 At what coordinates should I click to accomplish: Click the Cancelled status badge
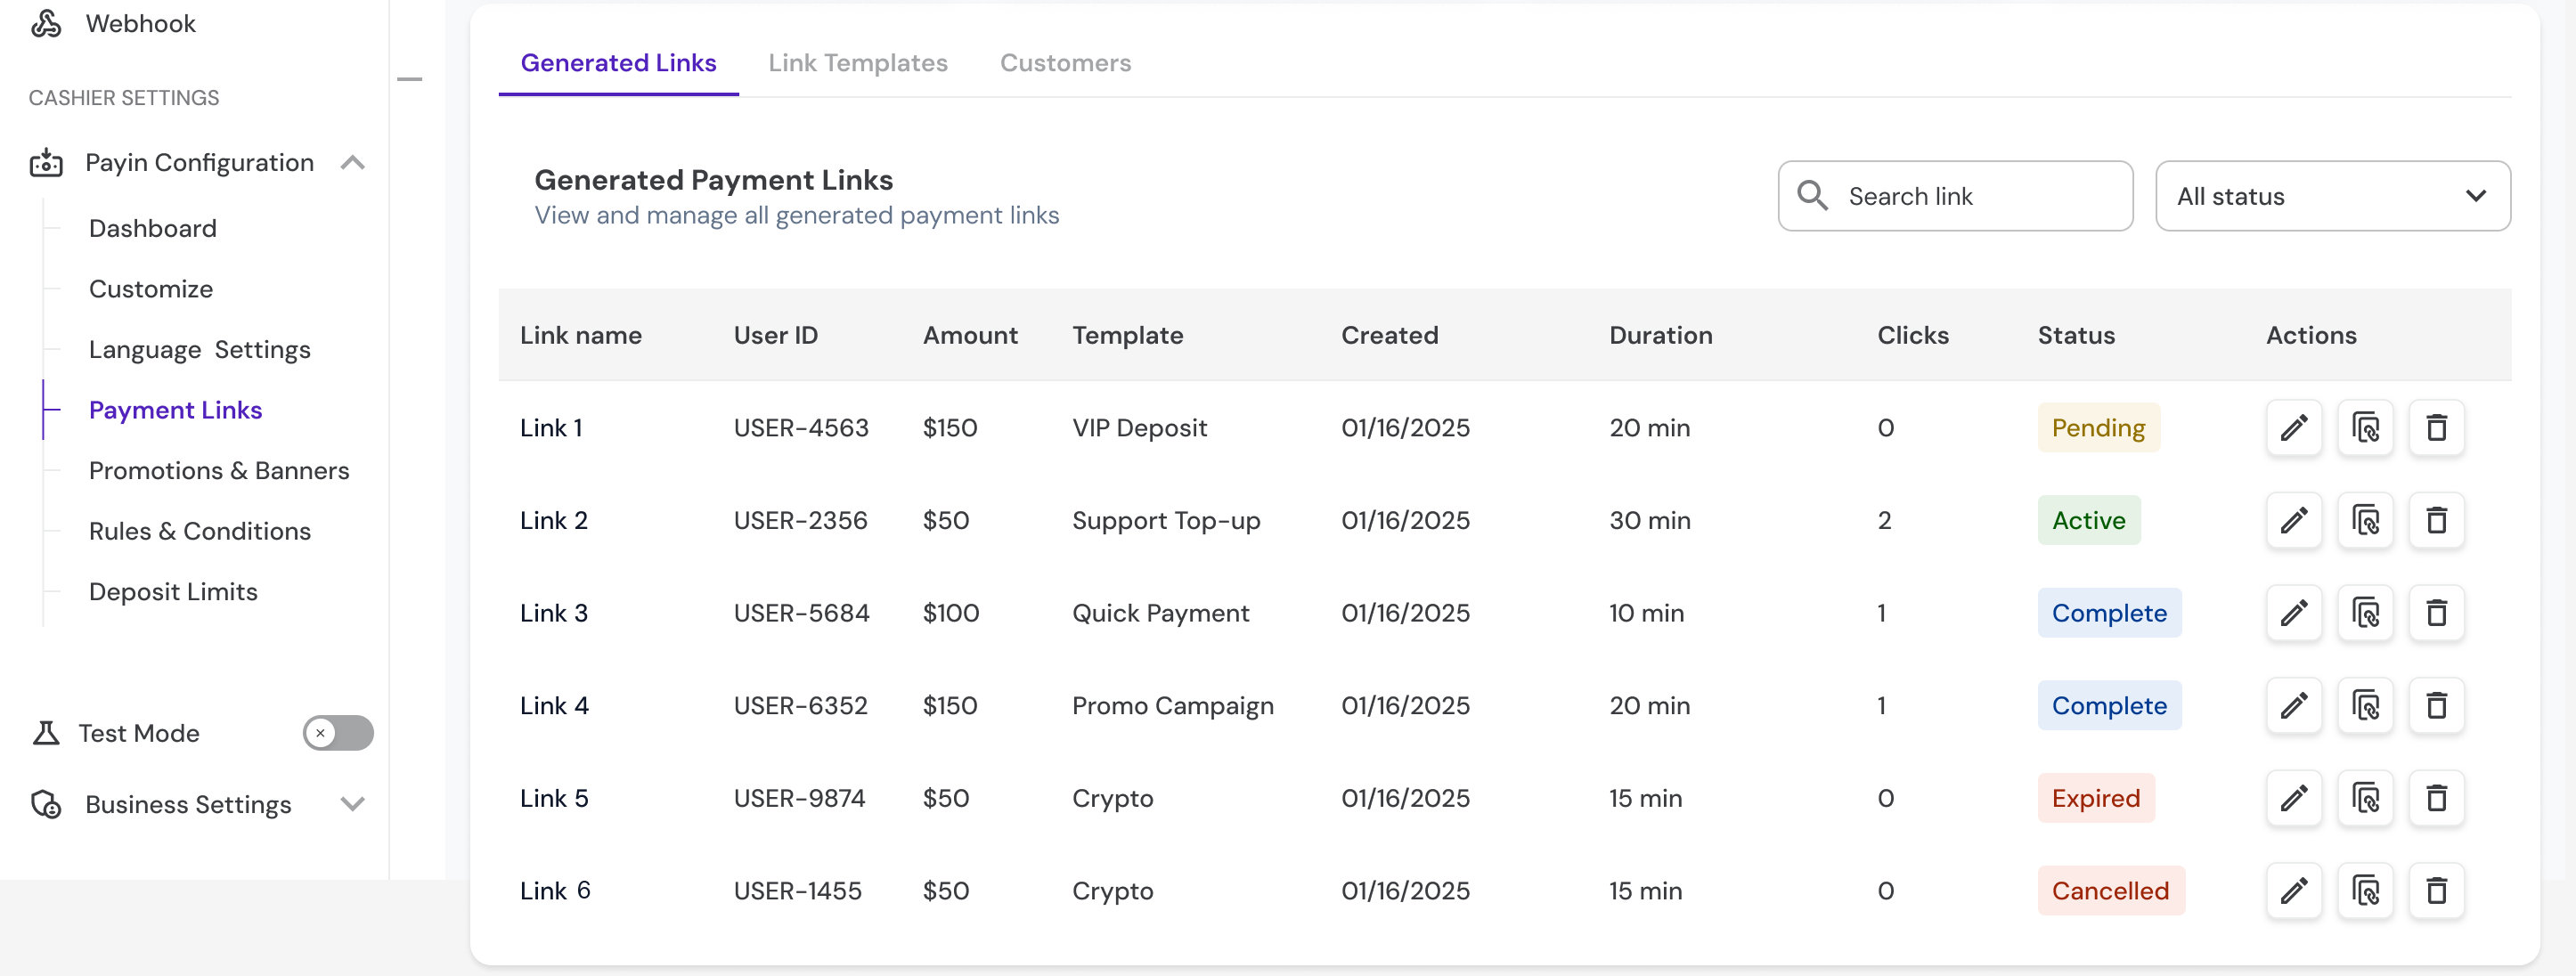pyautogui.click(x=2110, y=891)
